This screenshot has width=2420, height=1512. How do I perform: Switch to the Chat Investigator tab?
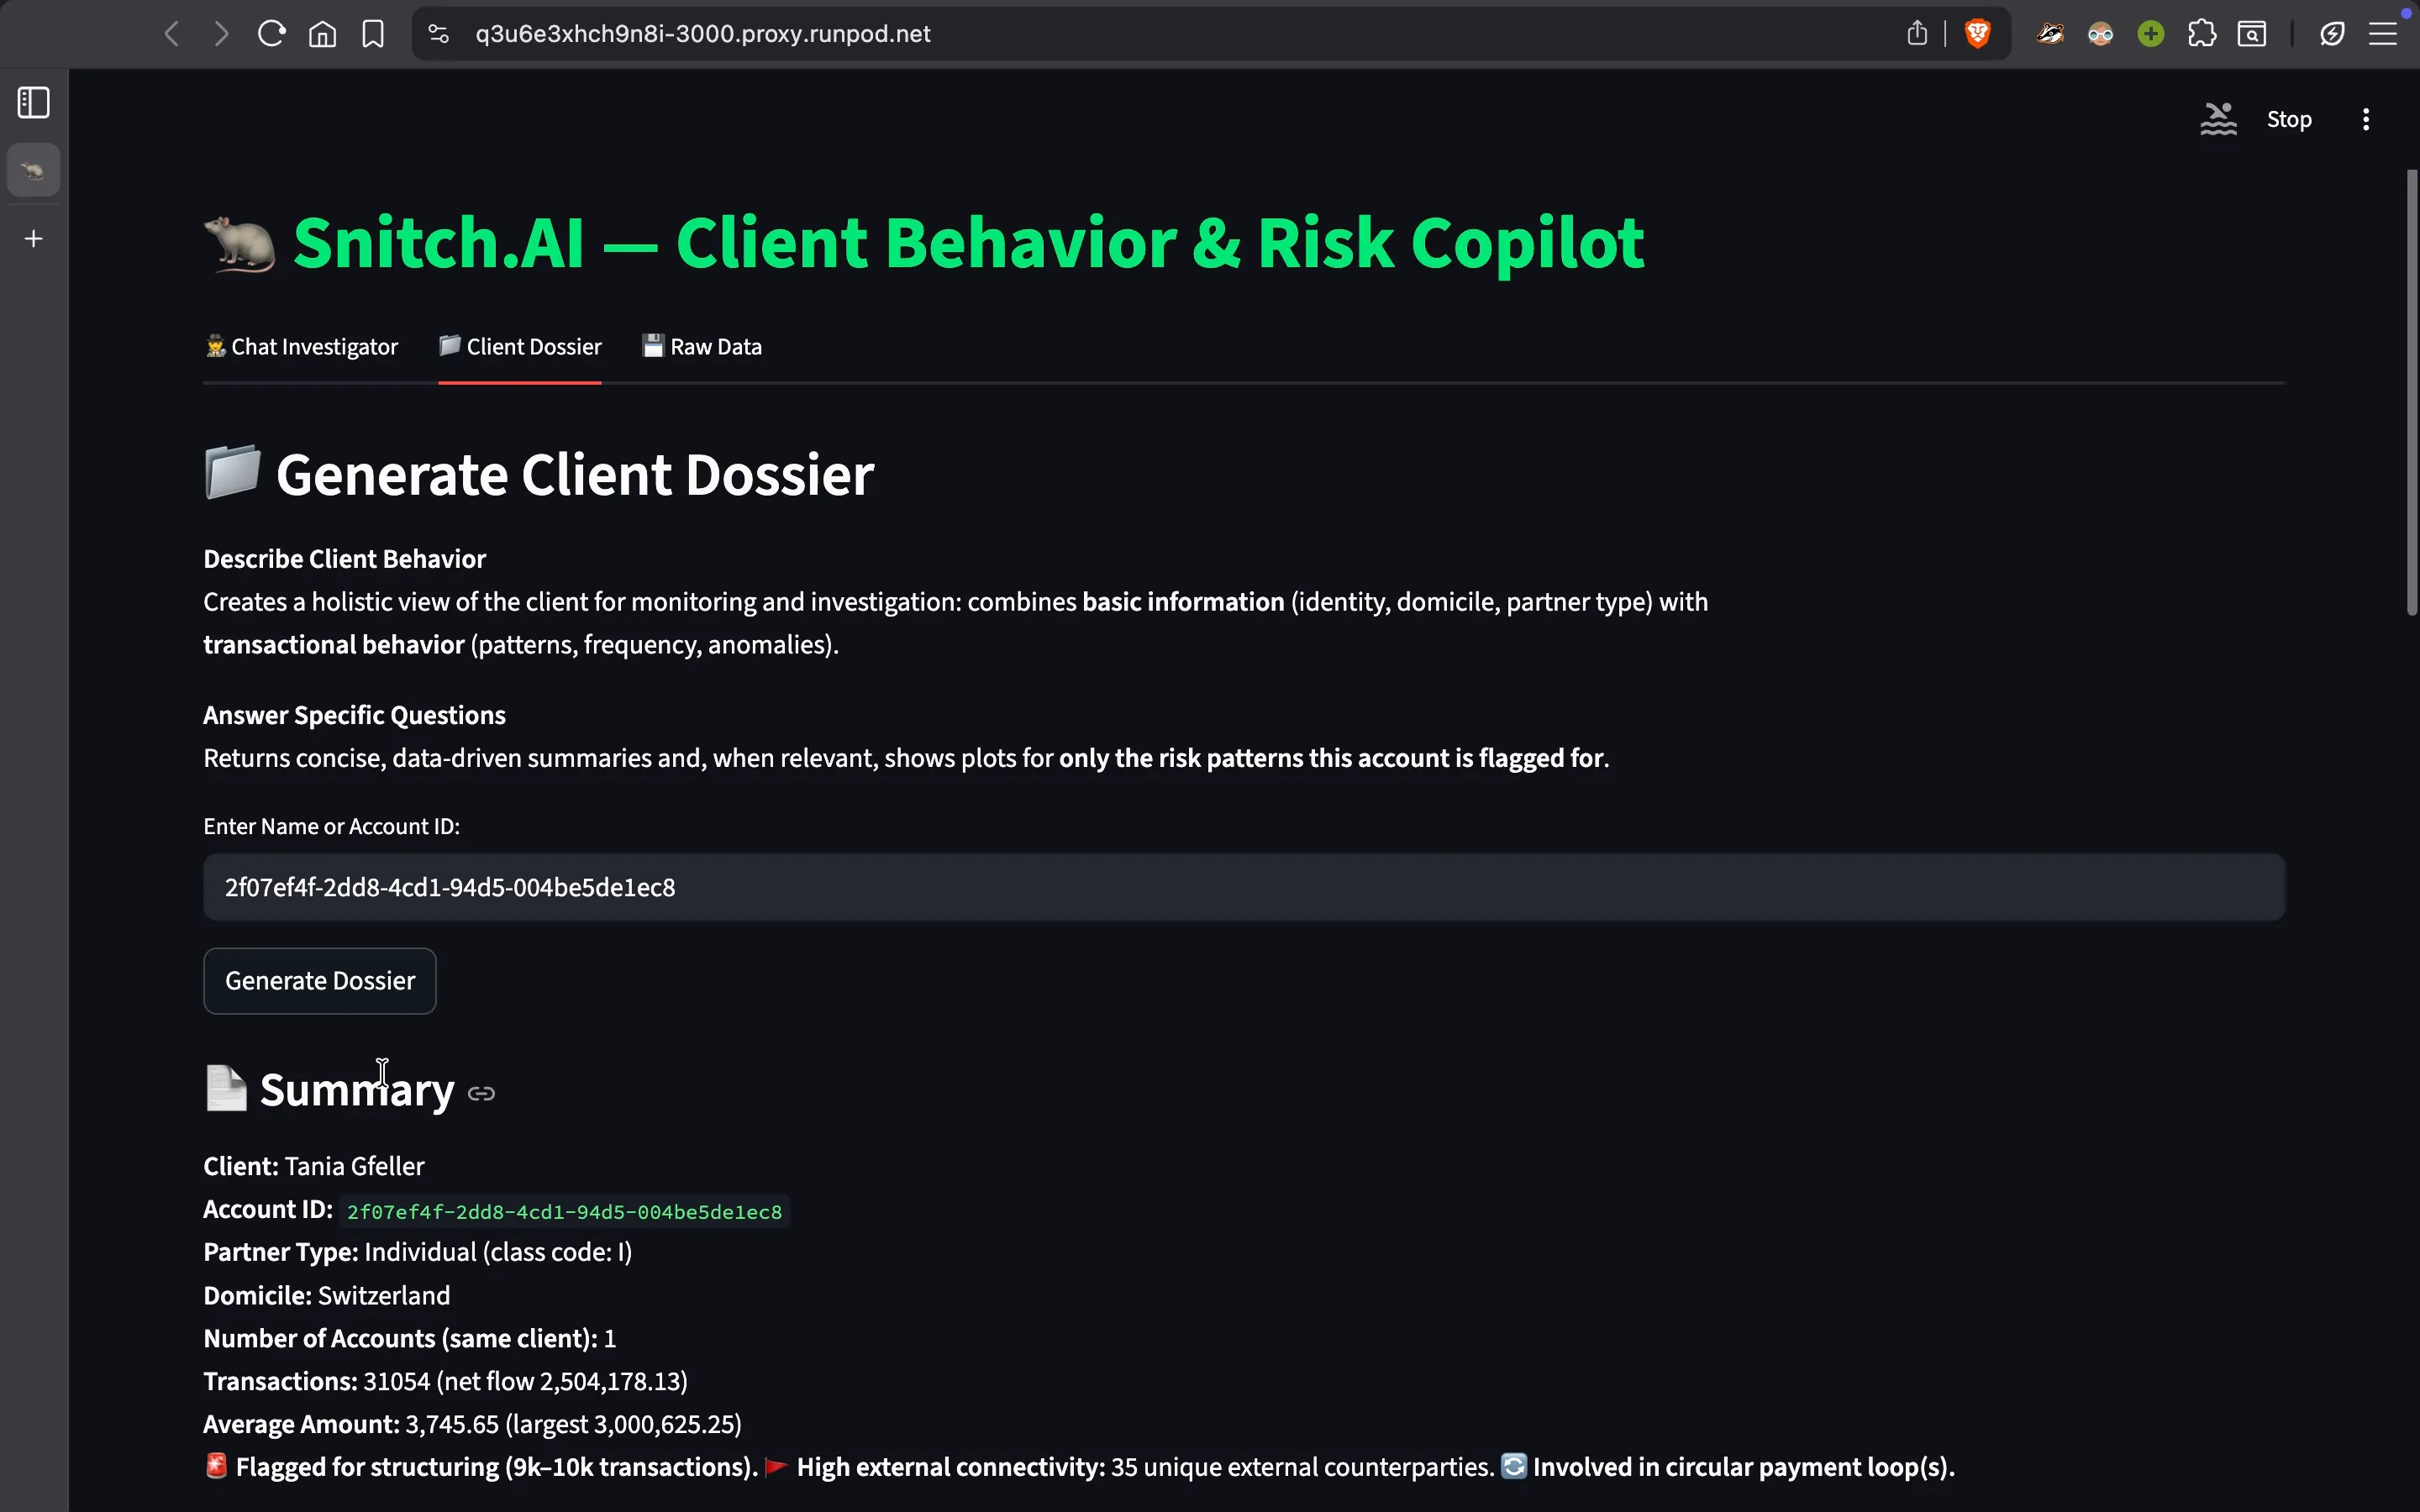(x=301, y=347)
